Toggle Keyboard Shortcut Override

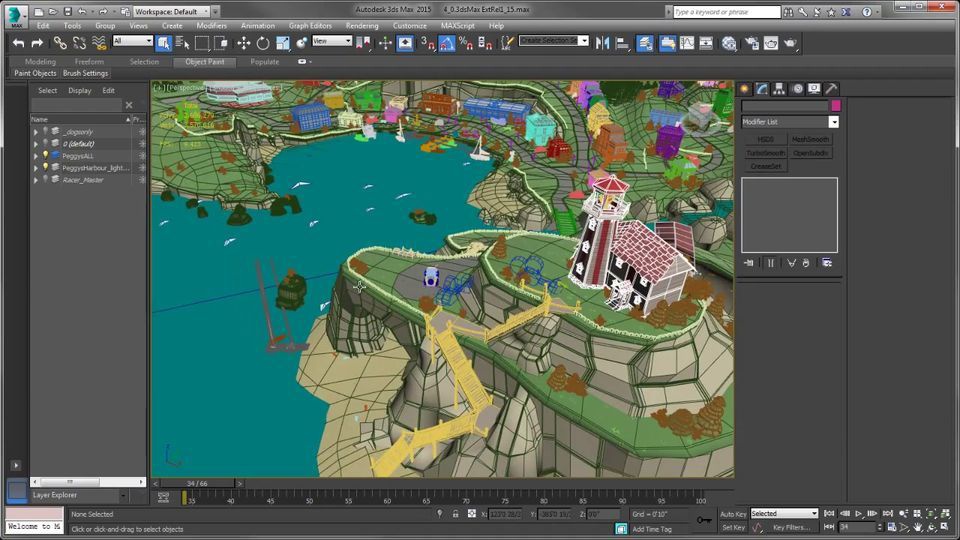[405, 43]
